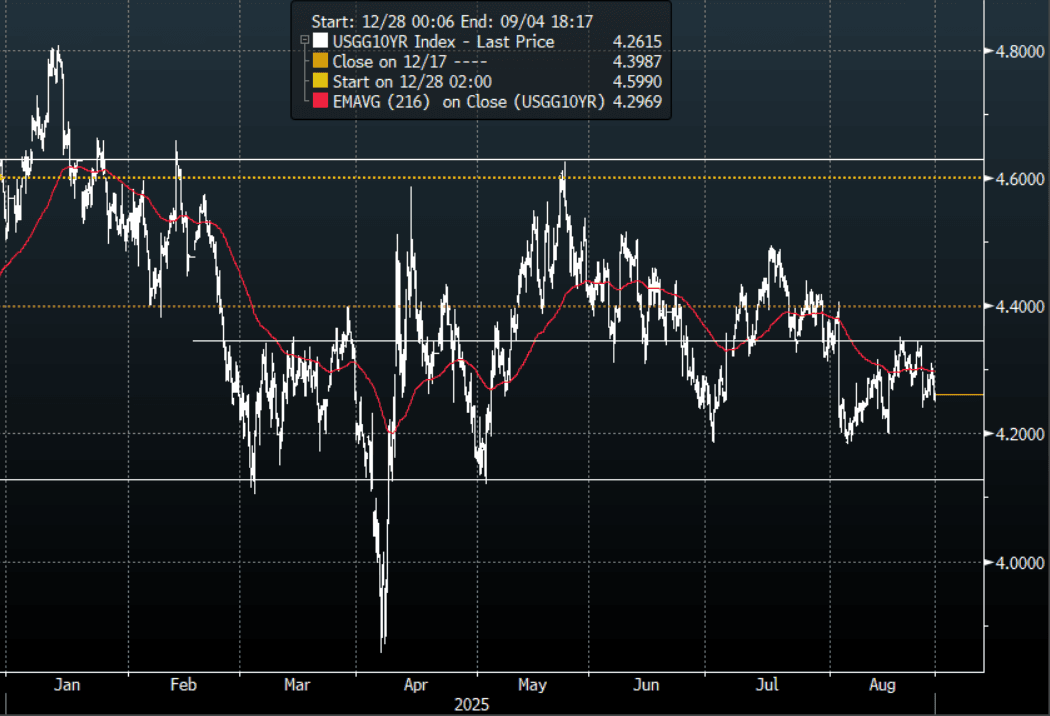
Task: Click the Jul x-axis label
Action: click(767, 685)
